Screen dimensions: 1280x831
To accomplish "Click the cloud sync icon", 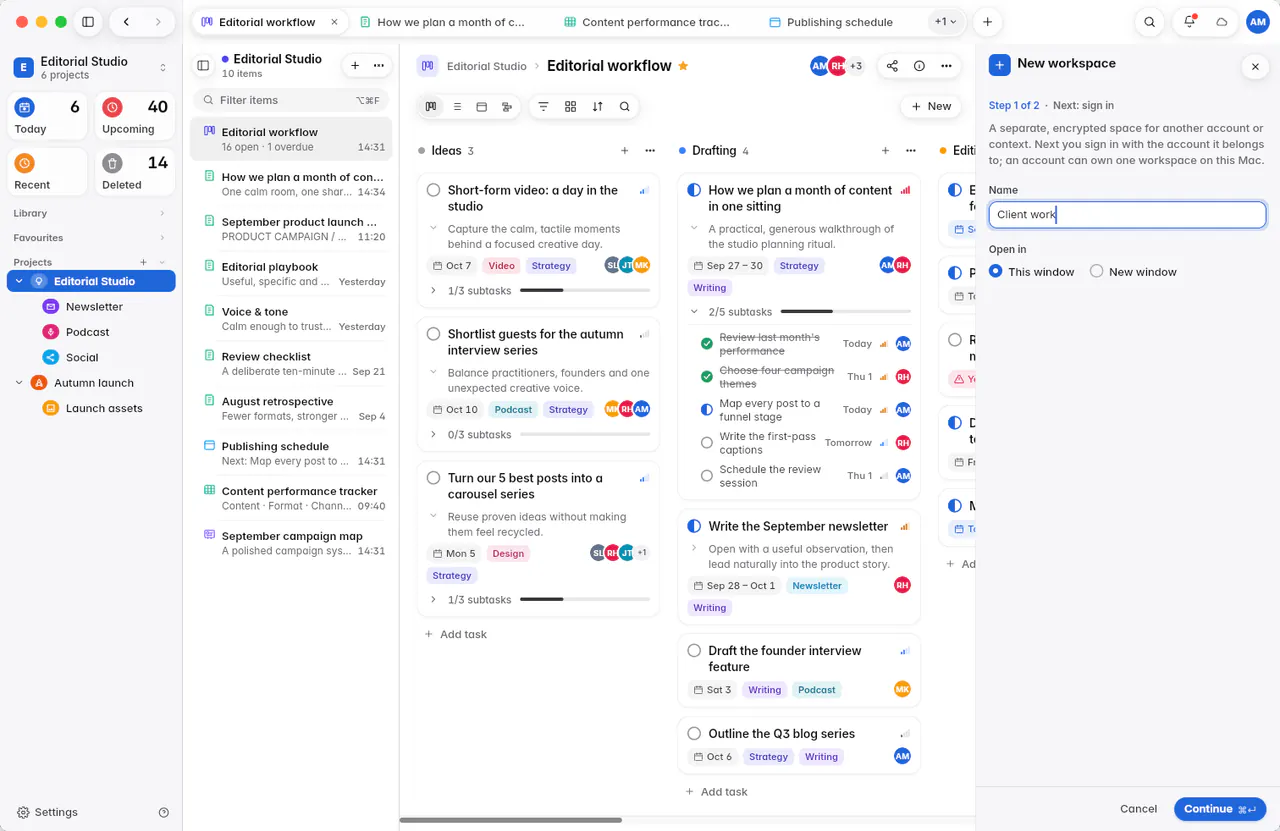I will pos(1221,22).
